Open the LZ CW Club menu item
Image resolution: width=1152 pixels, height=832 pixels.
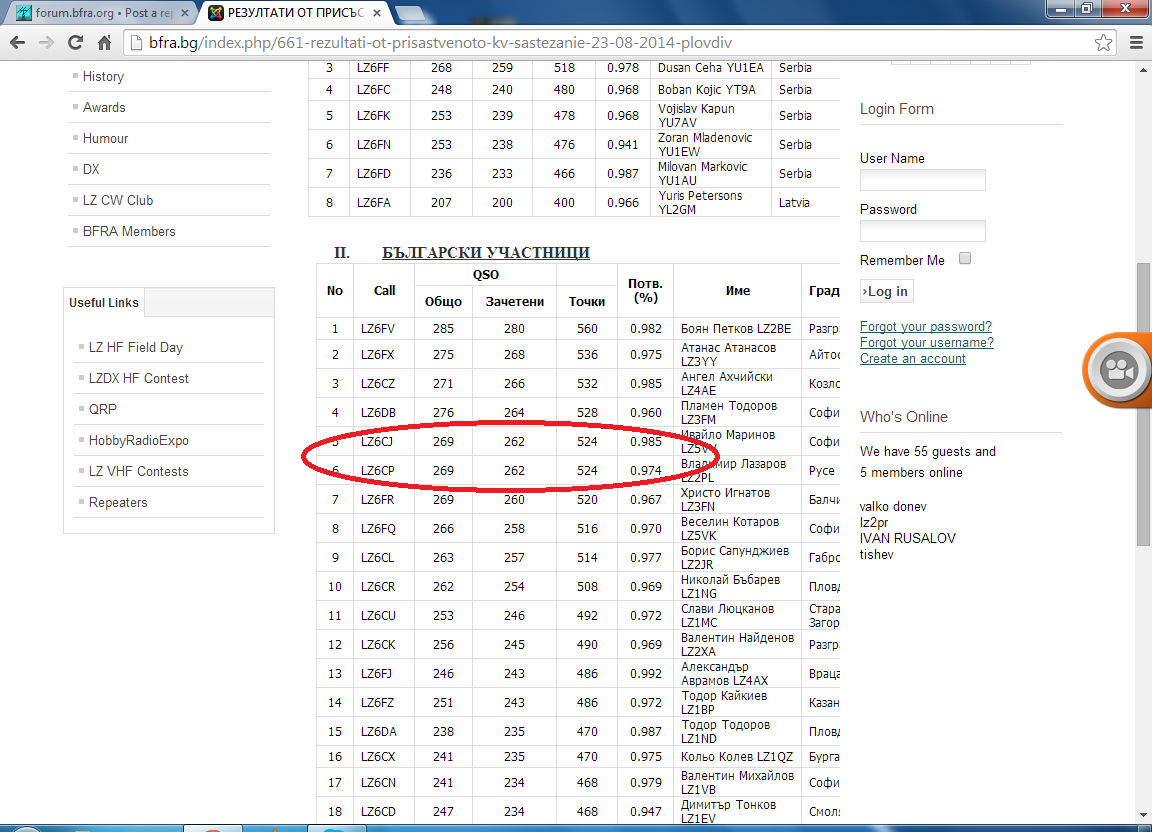pos(118,200)
